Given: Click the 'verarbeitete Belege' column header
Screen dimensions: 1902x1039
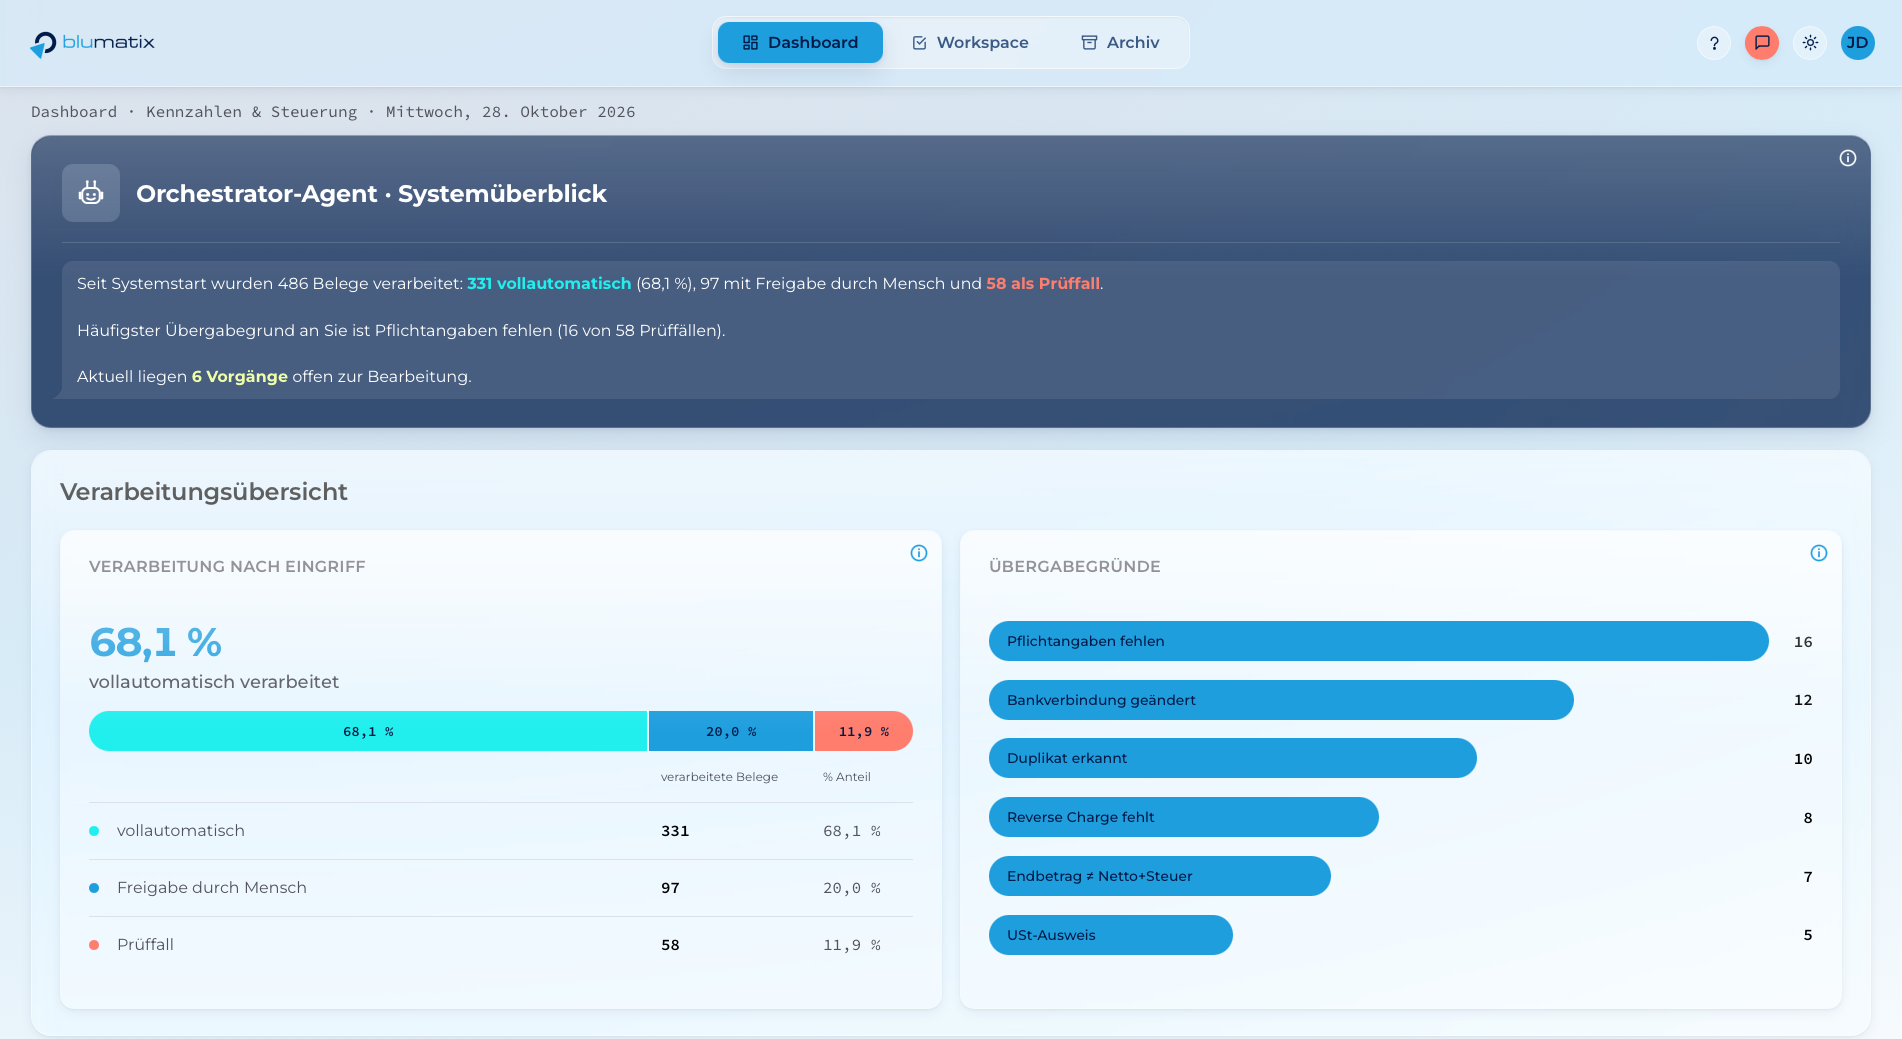Looking at the screenshot, I should point(719,777).
